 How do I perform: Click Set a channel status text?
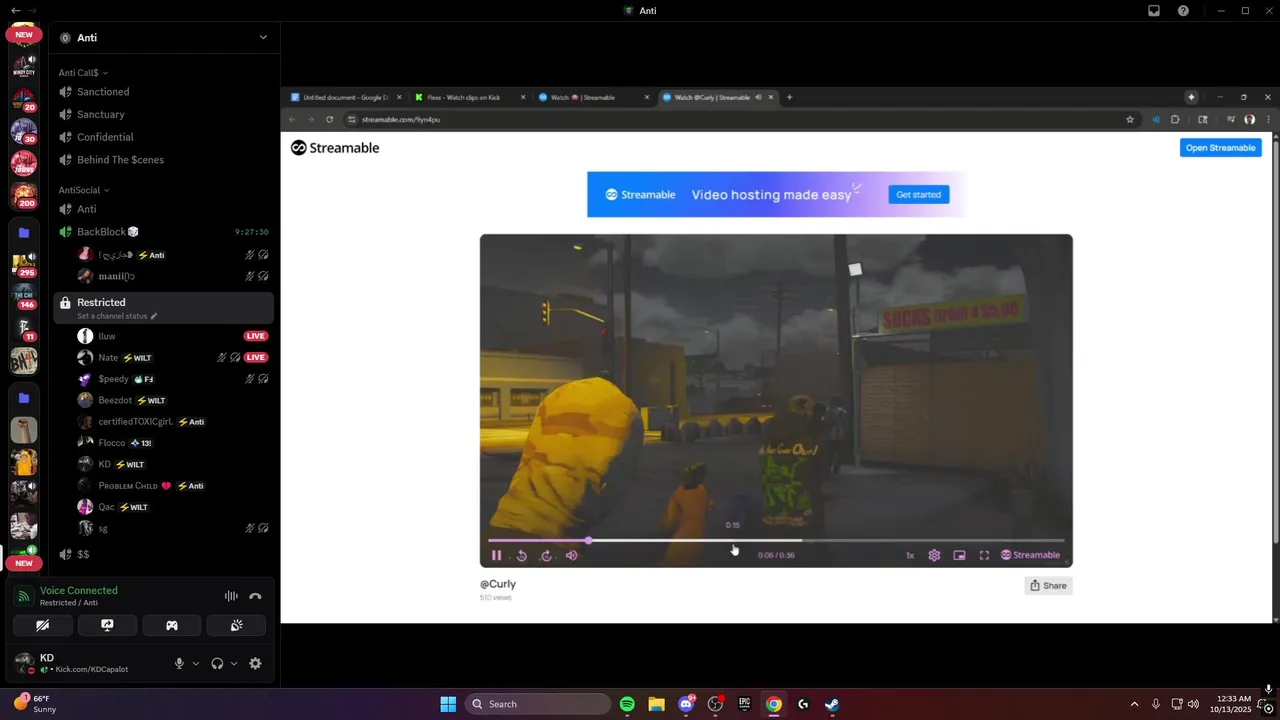[112, 316]
